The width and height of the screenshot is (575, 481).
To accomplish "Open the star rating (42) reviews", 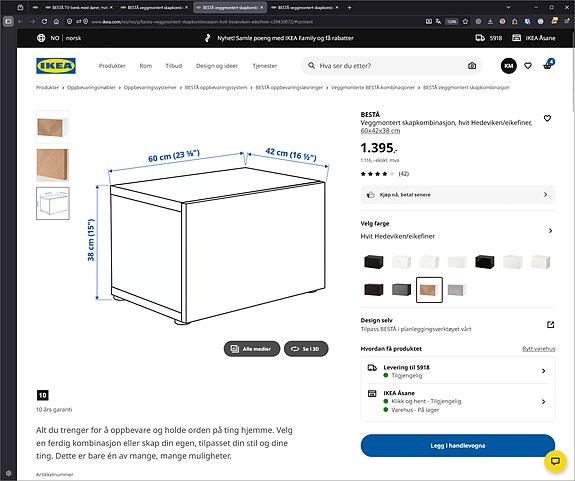I will point(385,174).
